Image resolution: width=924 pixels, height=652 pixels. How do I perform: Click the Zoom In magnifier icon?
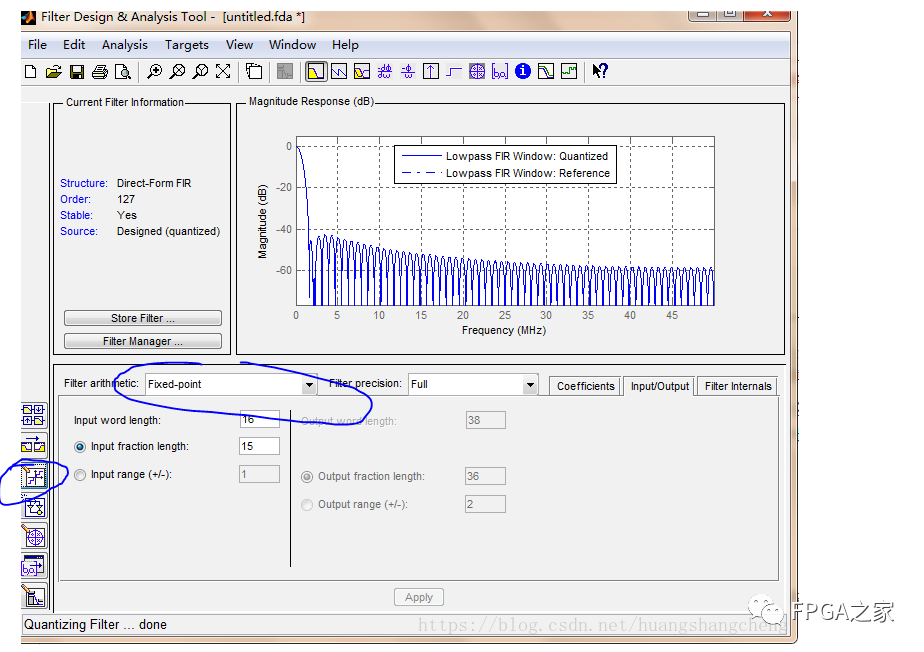coord(154,71)
